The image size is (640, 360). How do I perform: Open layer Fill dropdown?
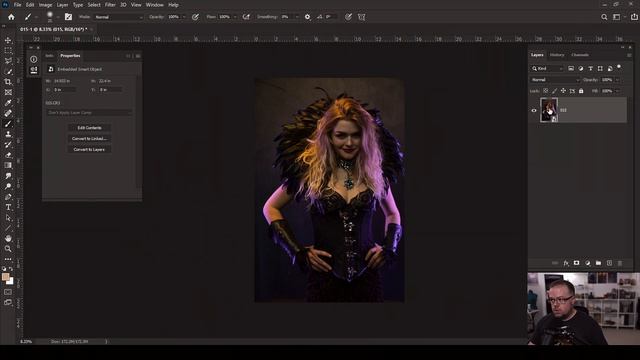click(618, 91)
